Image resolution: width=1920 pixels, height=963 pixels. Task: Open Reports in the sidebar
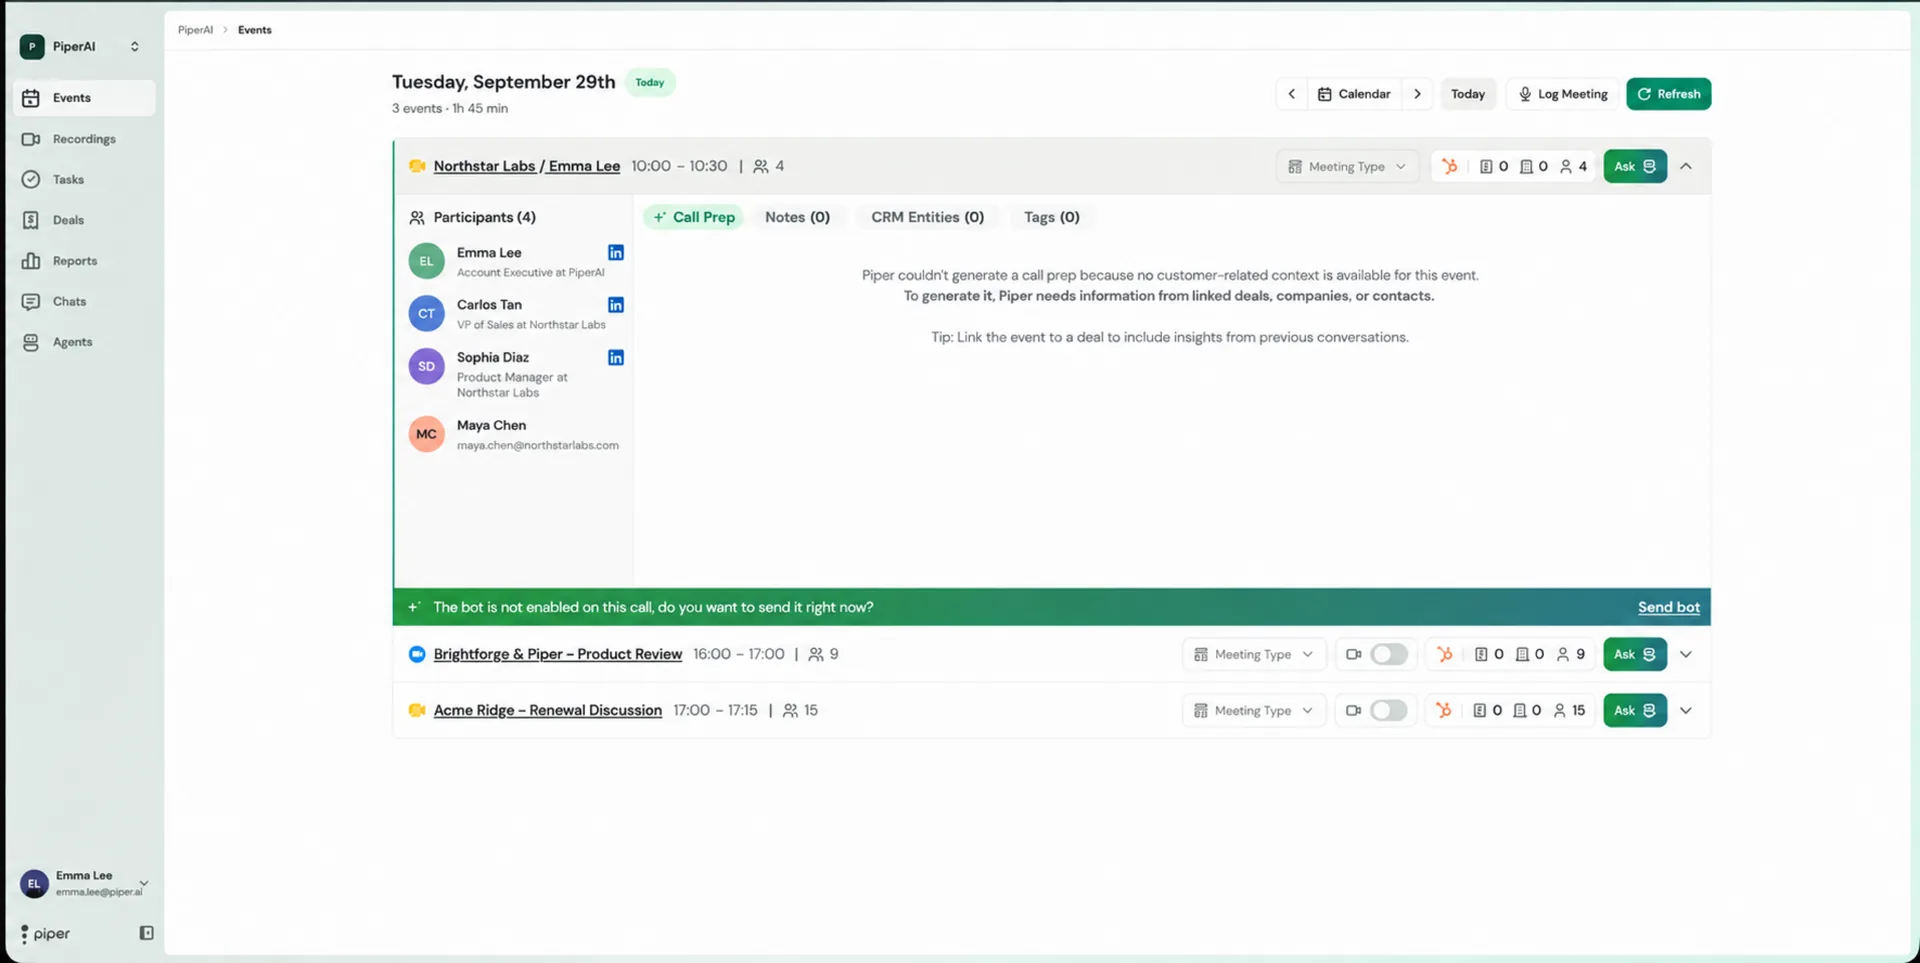point(84,261)
